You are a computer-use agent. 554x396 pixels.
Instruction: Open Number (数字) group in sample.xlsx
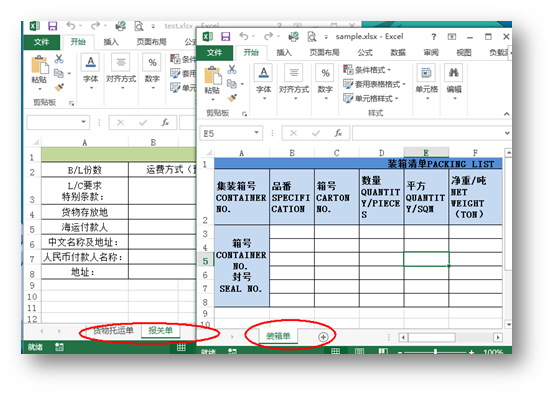tap(325, 81)
